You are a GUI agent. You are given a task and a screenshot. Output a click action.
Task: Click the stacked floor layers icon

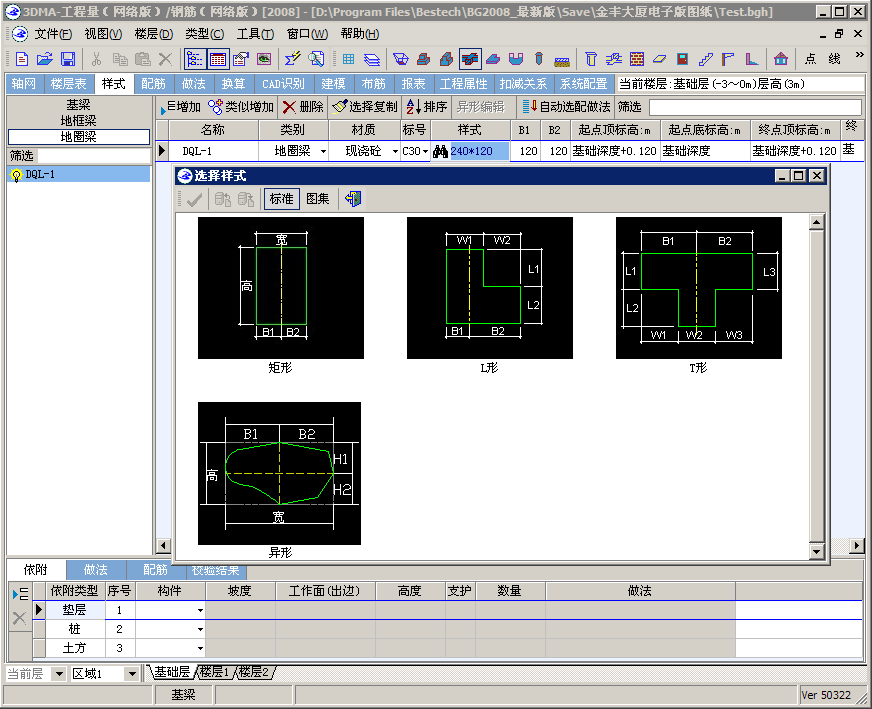[371, 59]
